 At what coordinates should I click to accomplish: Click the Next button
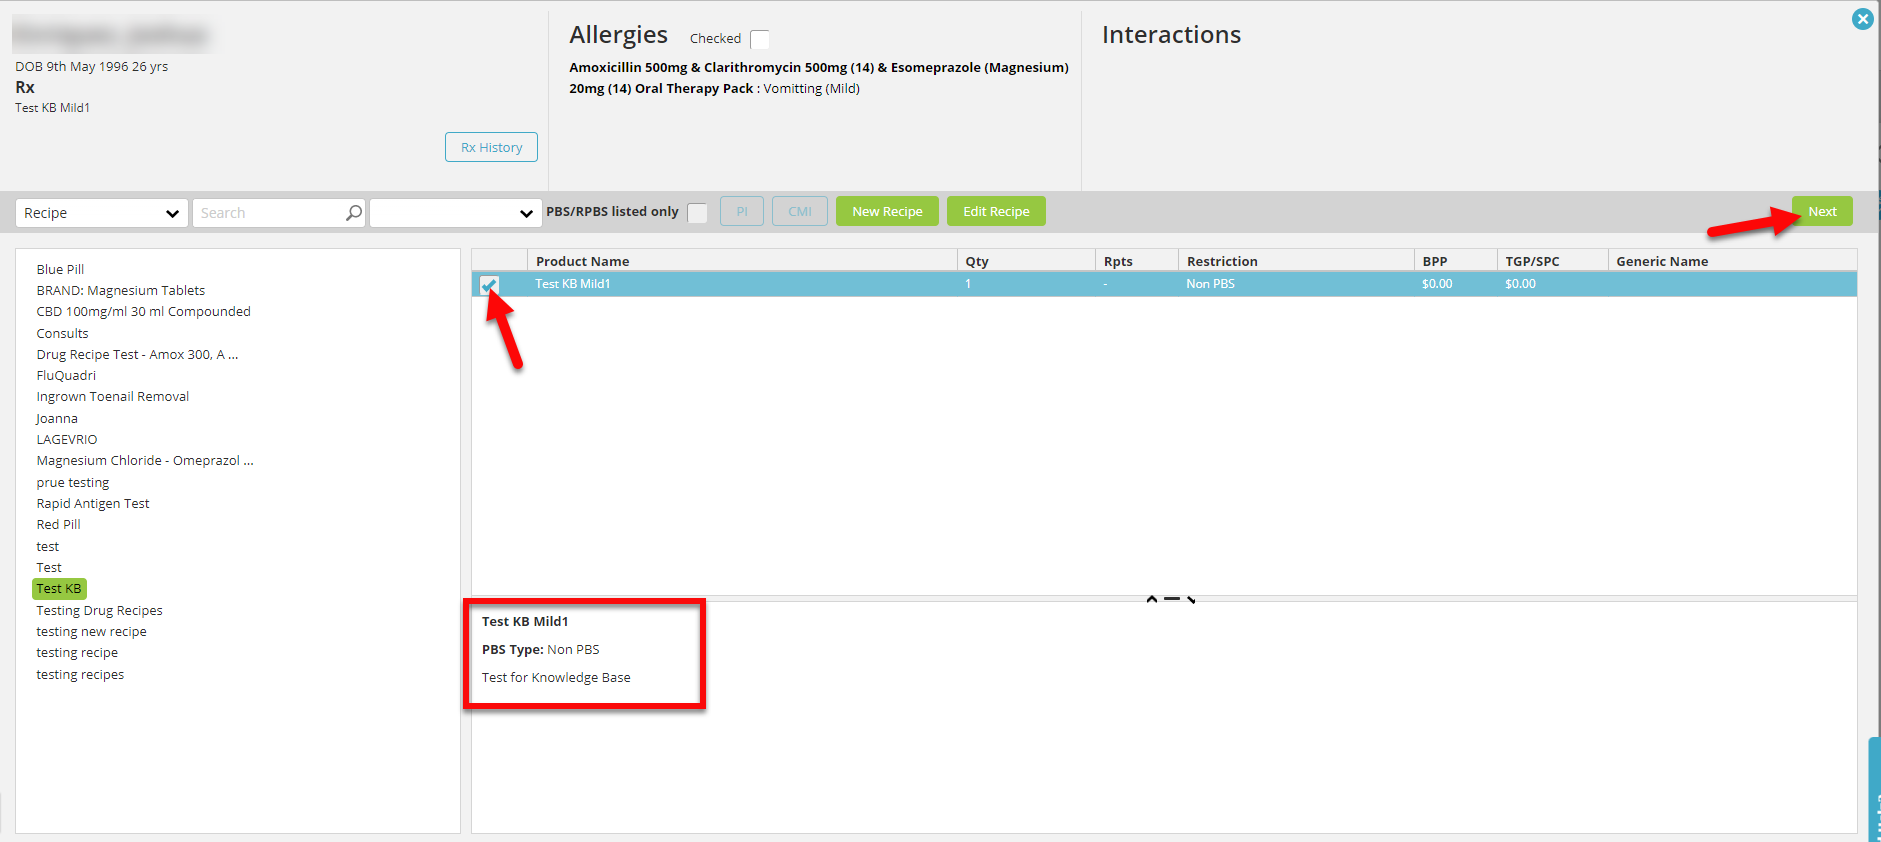[x=1822, y=211]
